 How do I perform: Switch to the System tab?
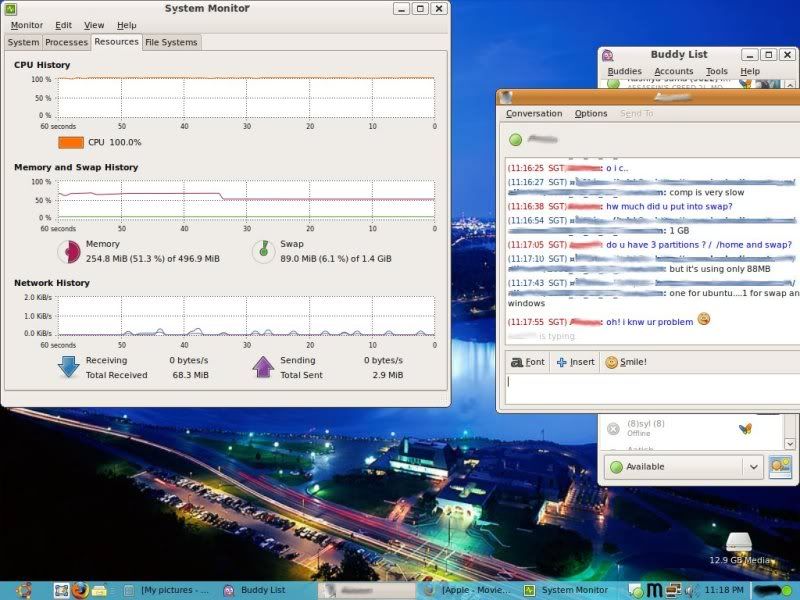coord(23,42)
